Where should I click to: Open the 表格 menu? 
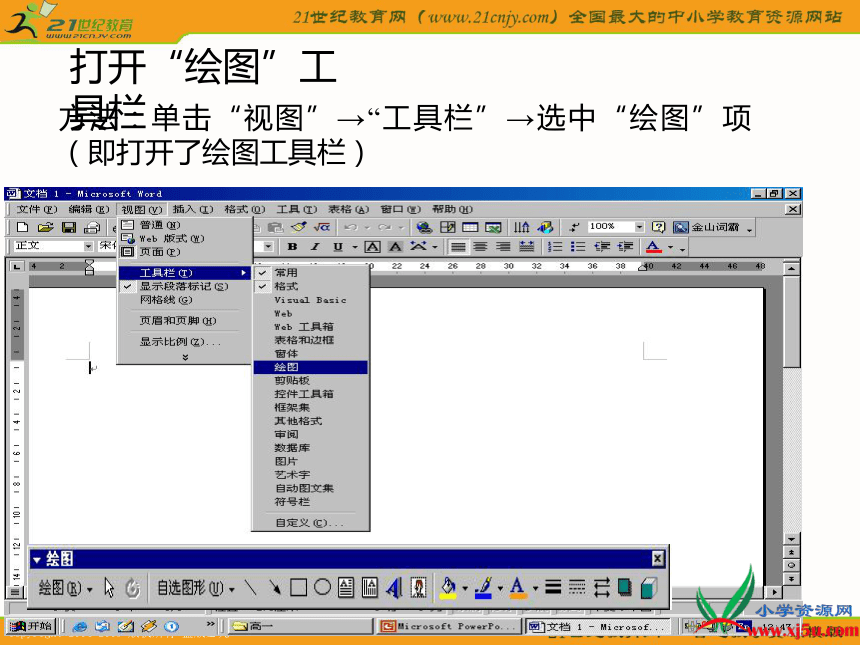coord(348,209)
